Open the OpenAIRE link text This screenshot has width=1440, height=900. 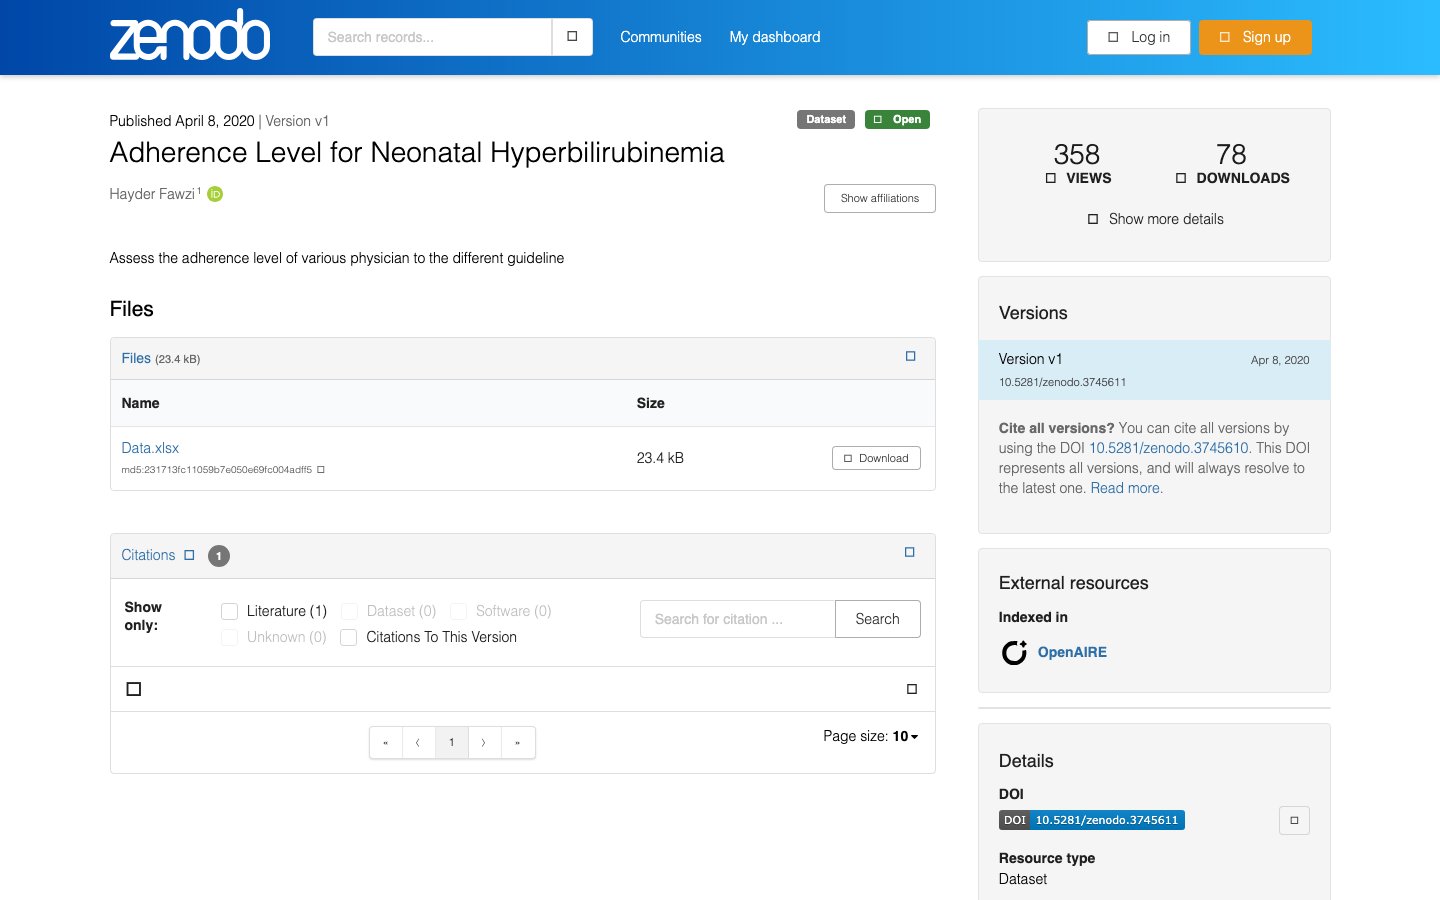pos(1072,652)
